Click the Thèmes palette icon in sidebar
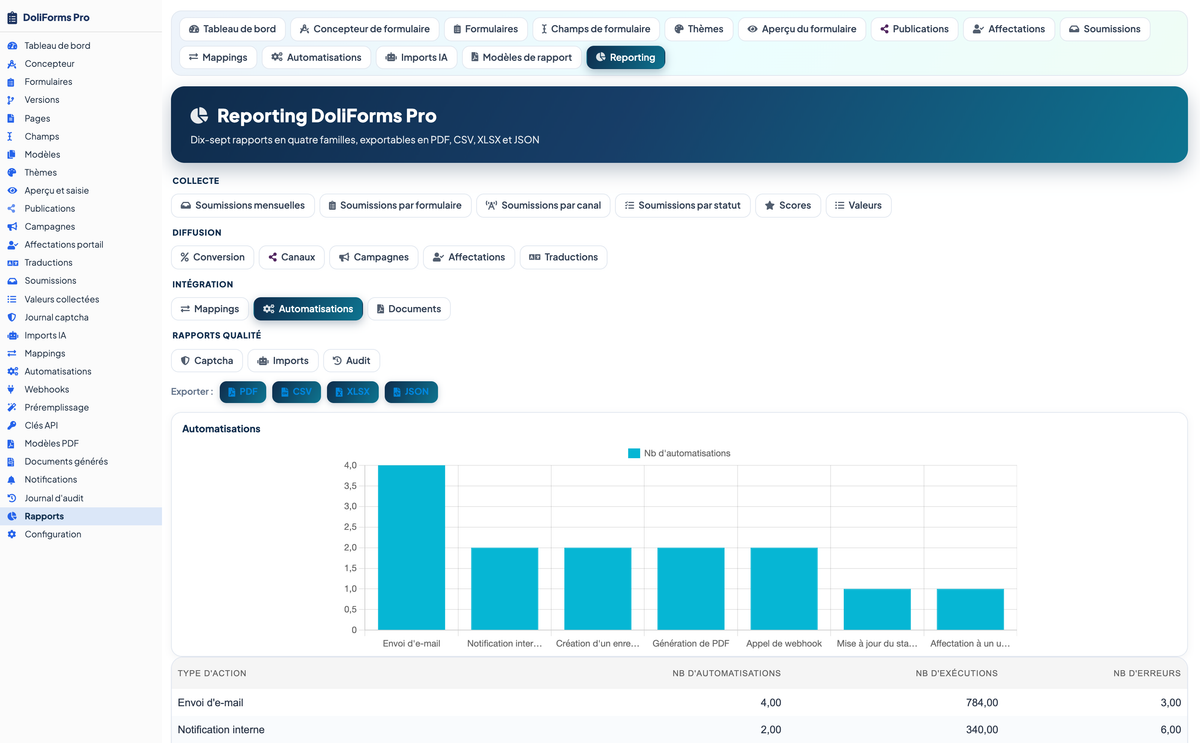The width and height of the screenshot is (1200, 743). [12, 172]
